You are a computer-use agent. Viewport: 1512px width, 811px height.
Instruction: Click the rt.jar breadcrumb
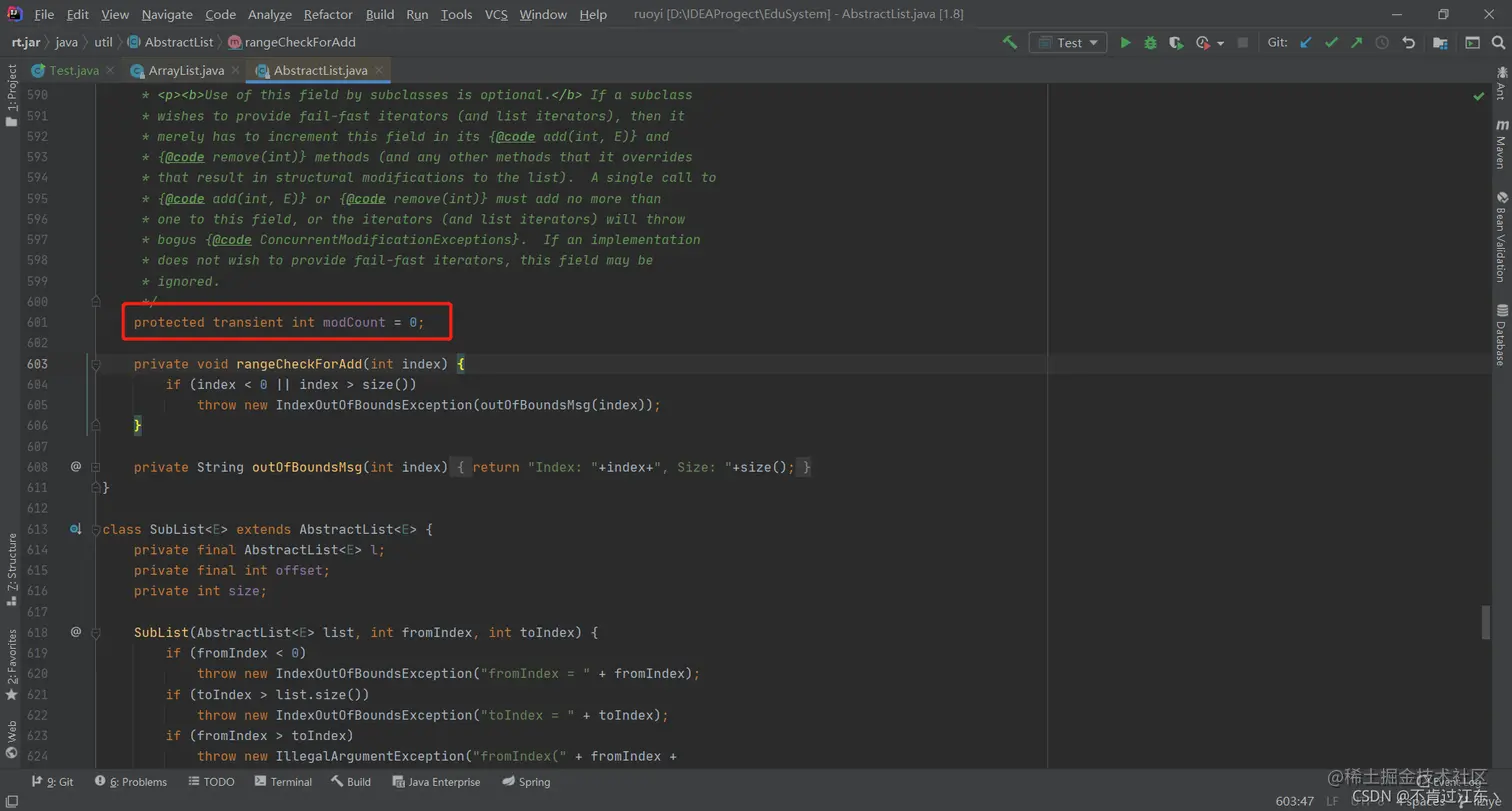pyautogui.click(x=27, y=43)
